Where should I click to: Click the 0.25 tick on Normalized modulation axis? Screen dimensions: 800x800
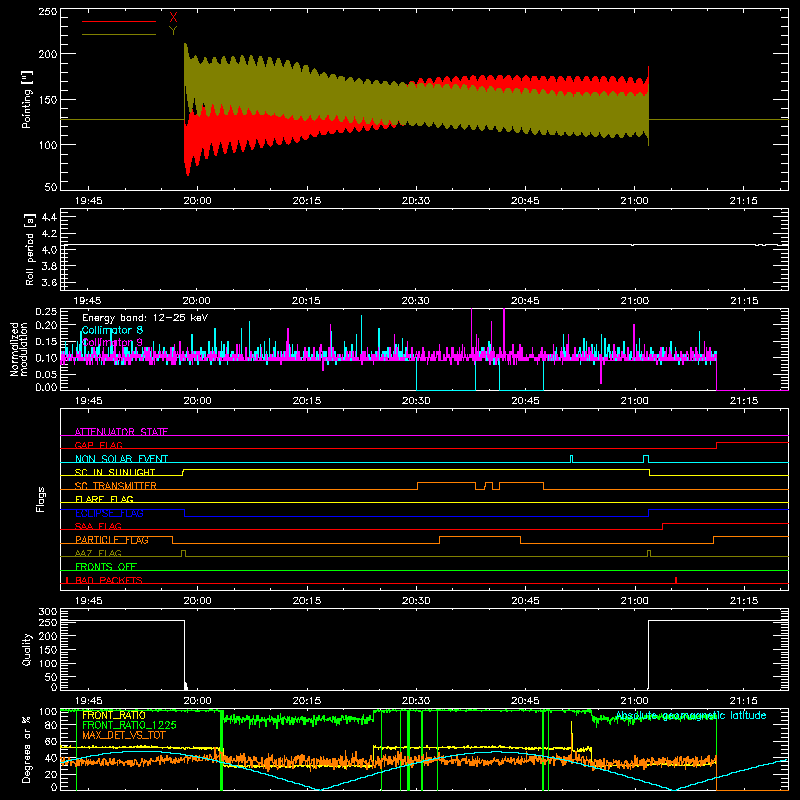(47, 312)
